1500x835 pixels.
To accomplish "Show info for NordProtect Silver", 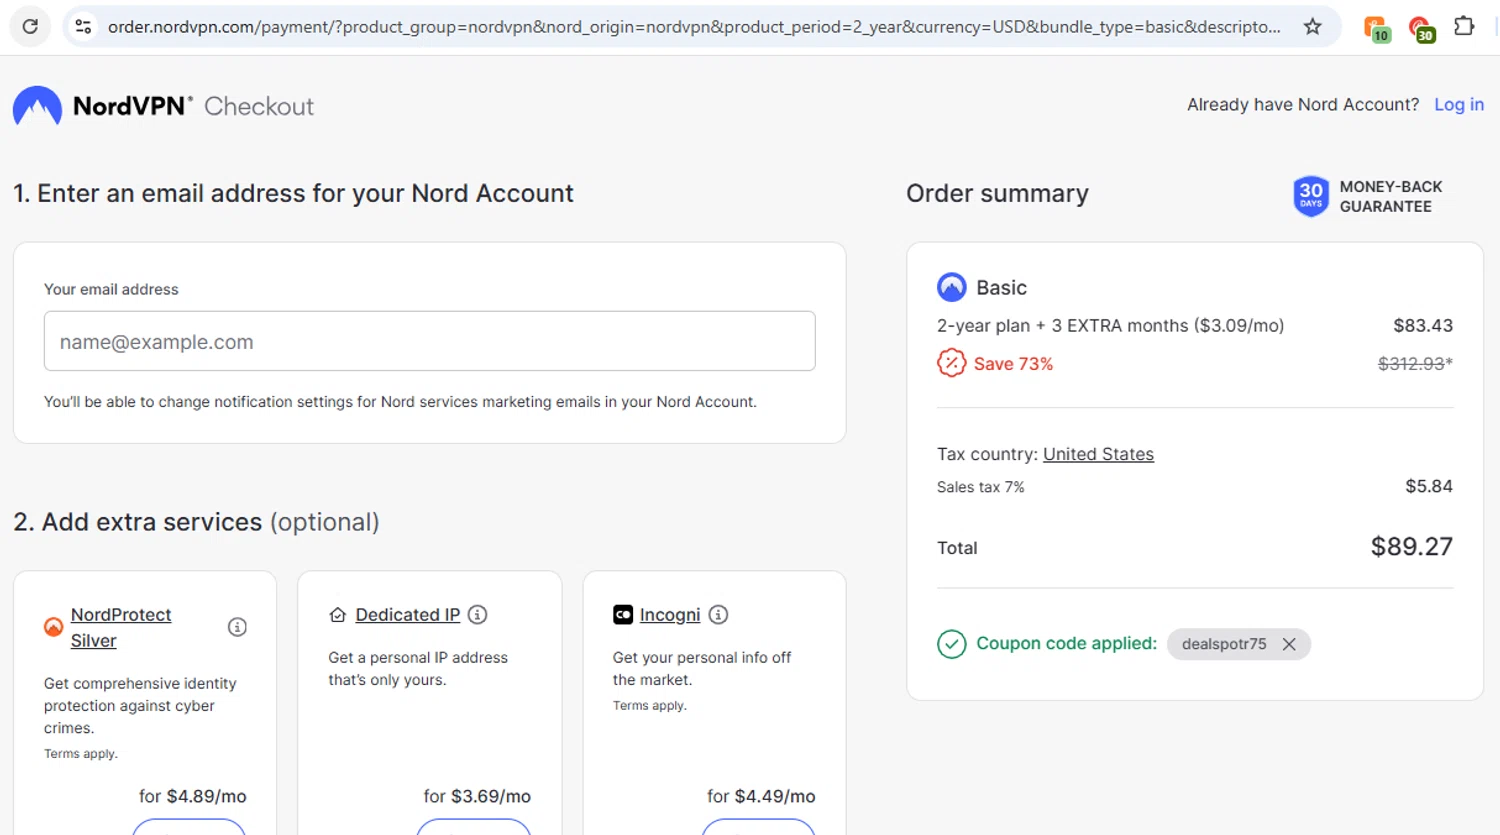I will click(237, 627).
